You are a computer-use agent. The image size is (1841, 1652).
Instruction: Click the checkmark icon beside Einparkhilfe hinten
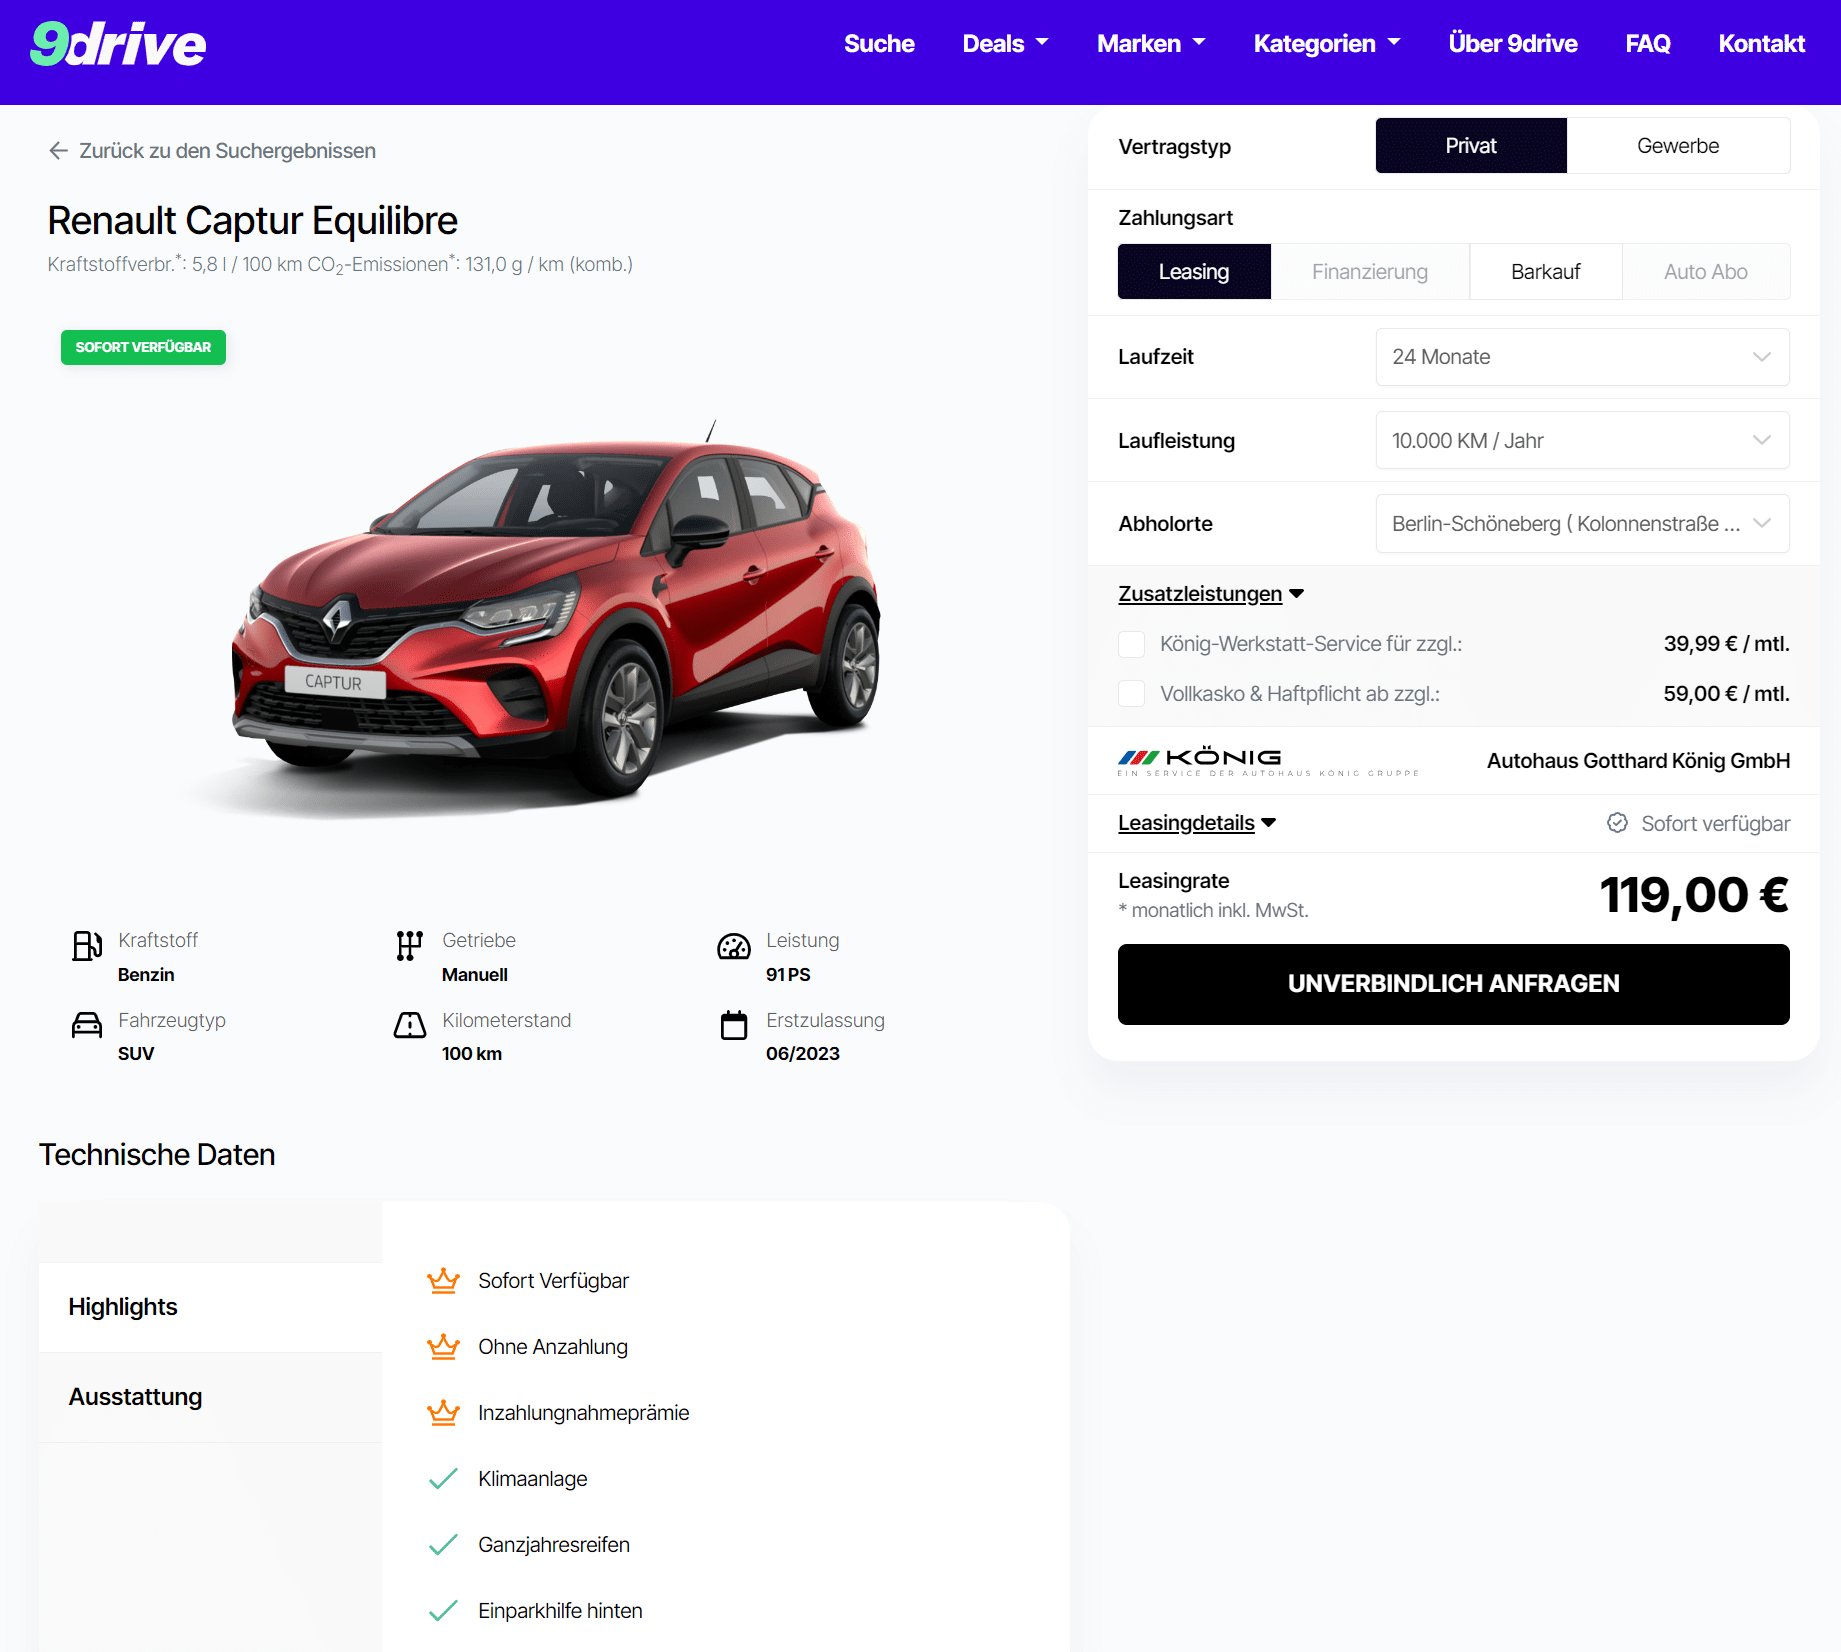point(443,1611)
